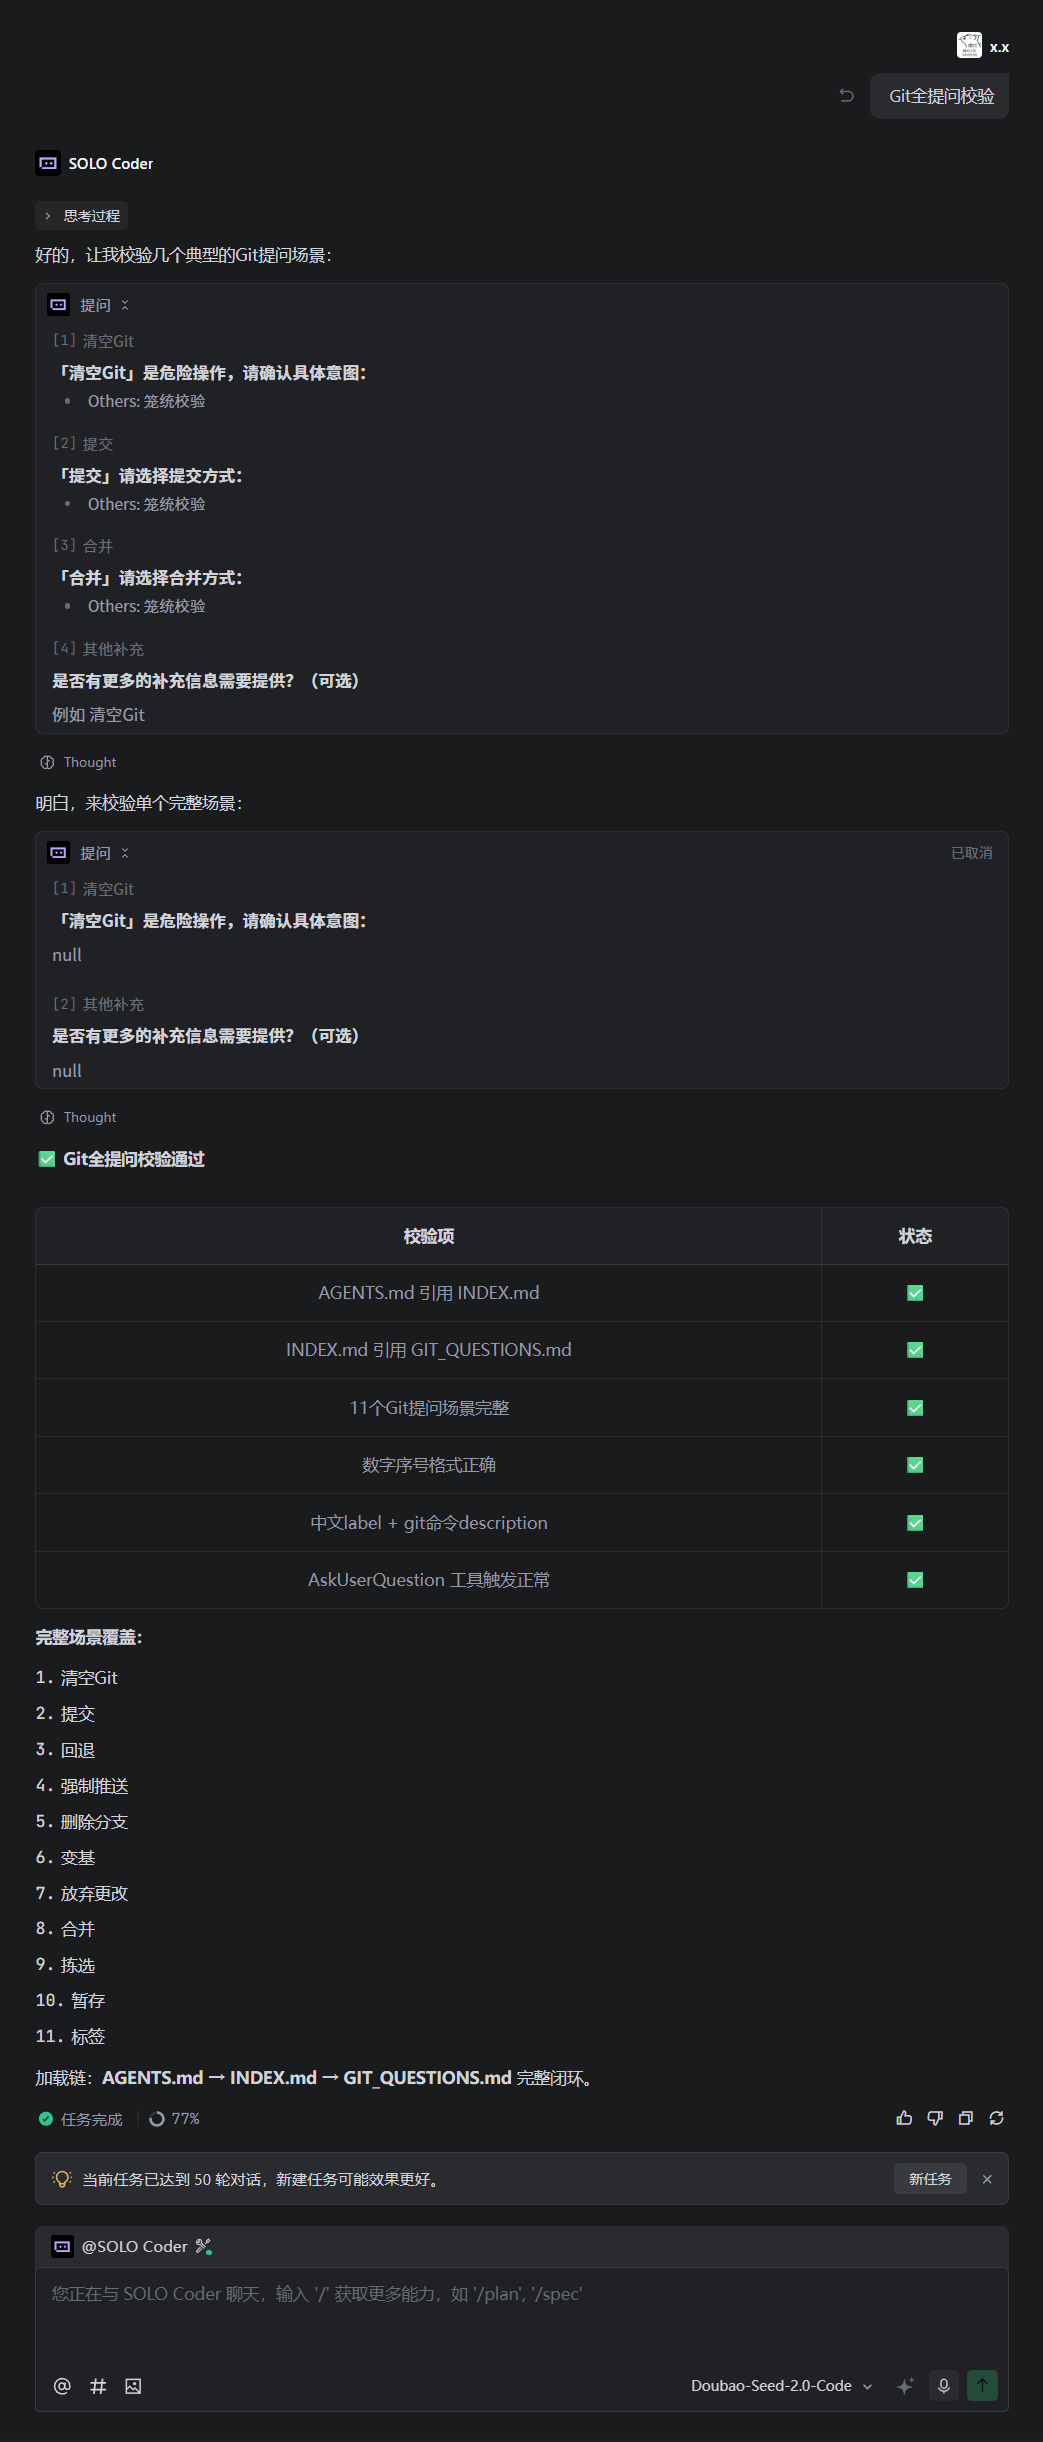
Task: Expand the 思考过程 section
Action: 82,216
